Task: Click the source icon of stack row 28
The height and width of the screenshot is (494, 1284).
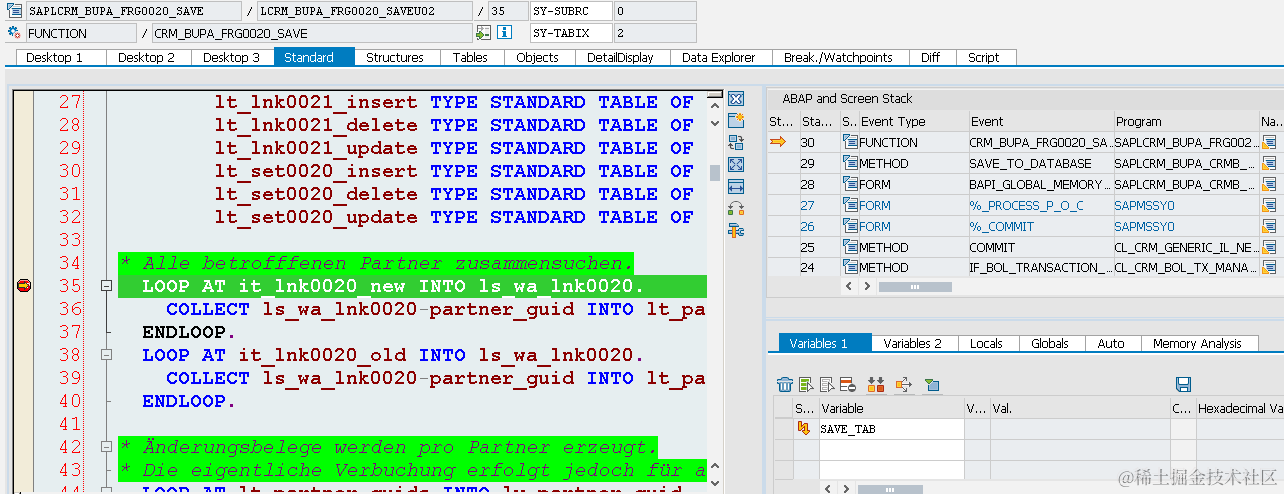Action: [850, 185]
